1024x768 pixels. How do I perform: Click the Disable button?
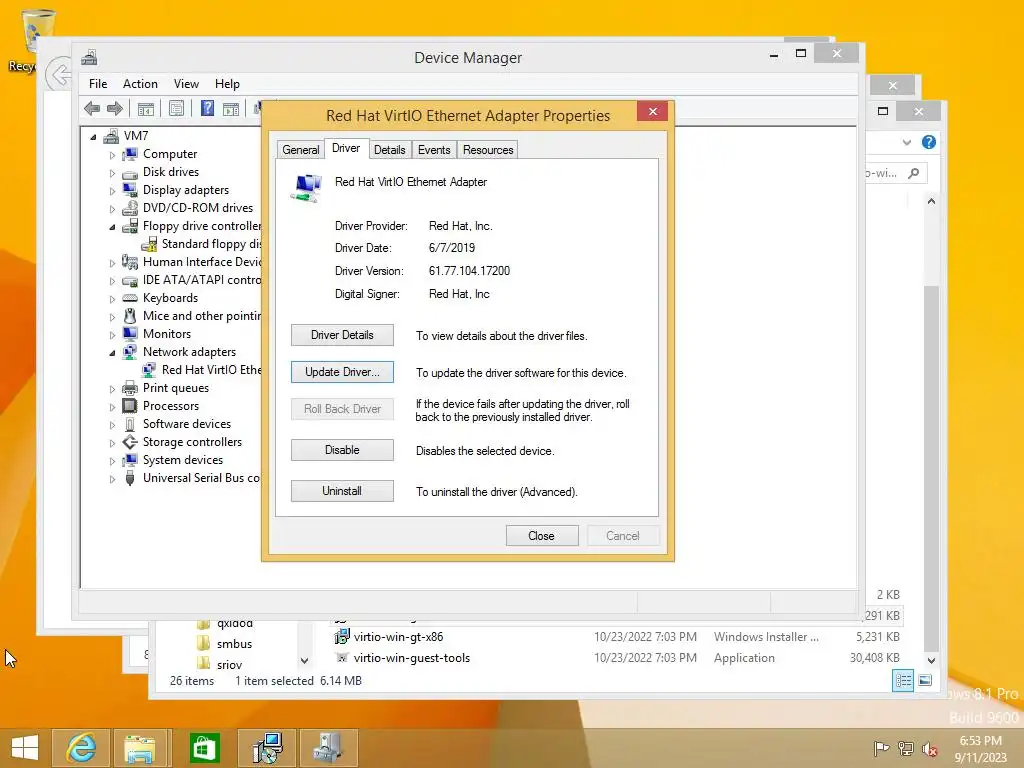(342, 450)
